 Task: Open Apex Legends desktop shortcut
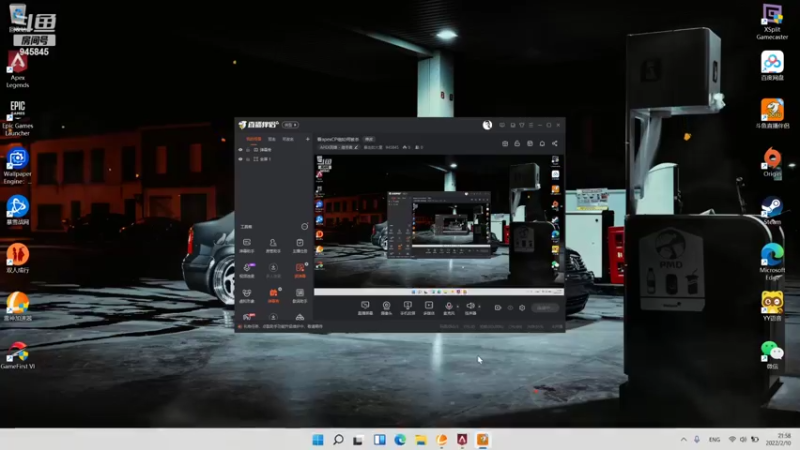[x=17, y=70]
